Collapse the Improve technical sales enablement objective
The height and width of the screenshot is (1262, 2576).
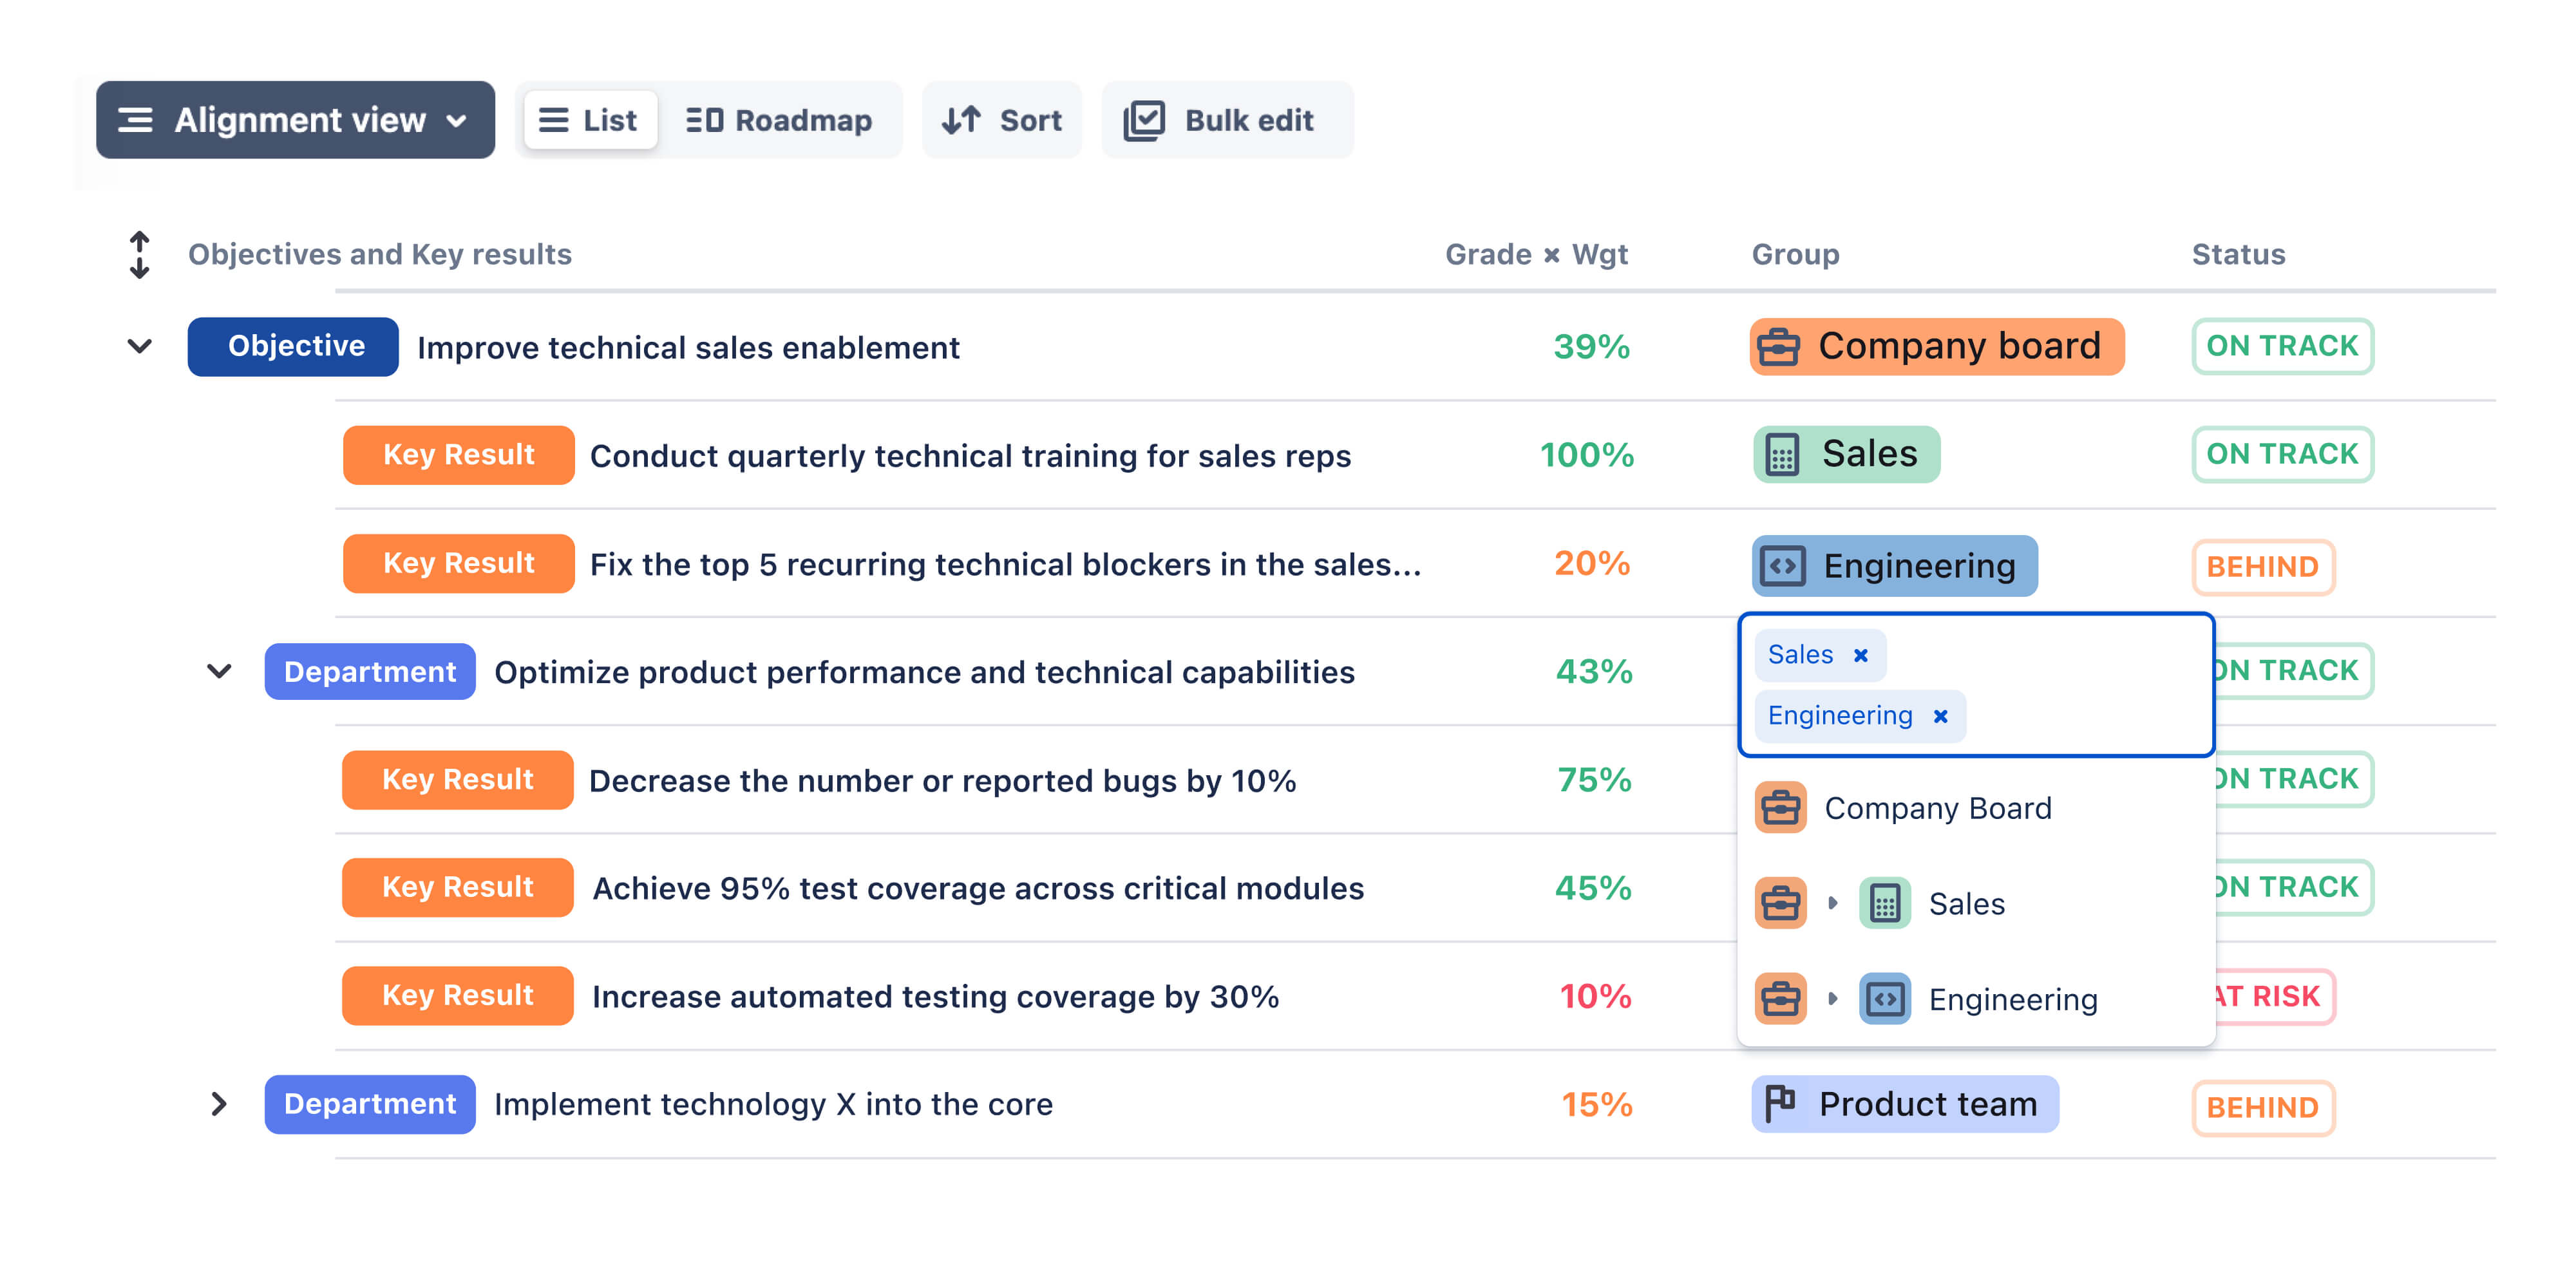139,346
